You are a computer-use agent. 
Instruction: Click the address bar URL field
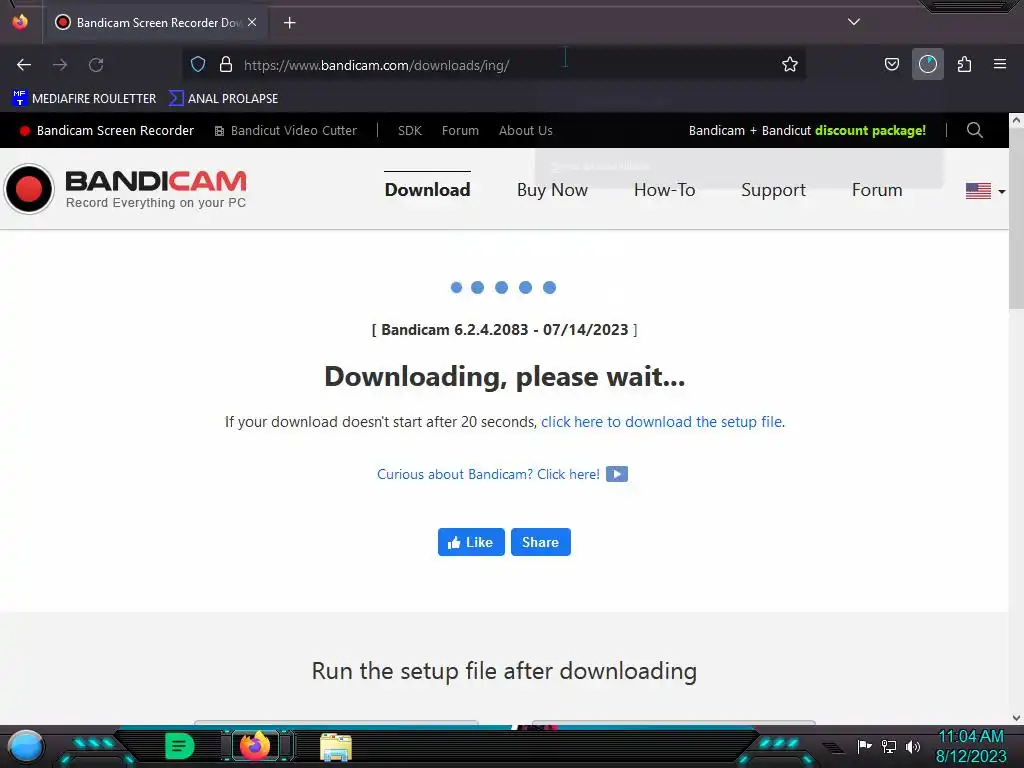pyautogui.click(x=496, y=65)
